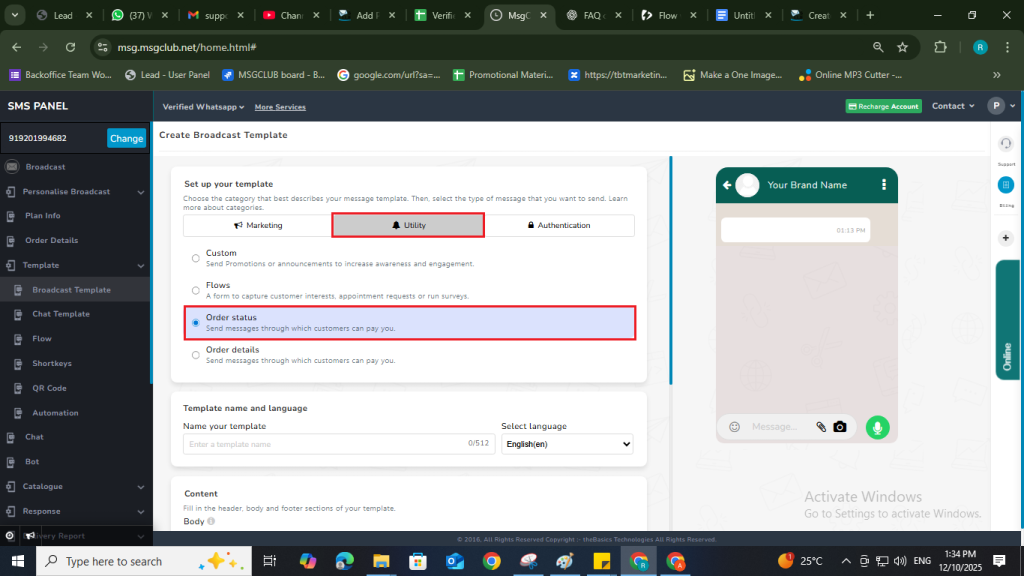Screen dimensions: 1024x576
Task: Collapse the Template section in sidebar
Action: point(142,266)
